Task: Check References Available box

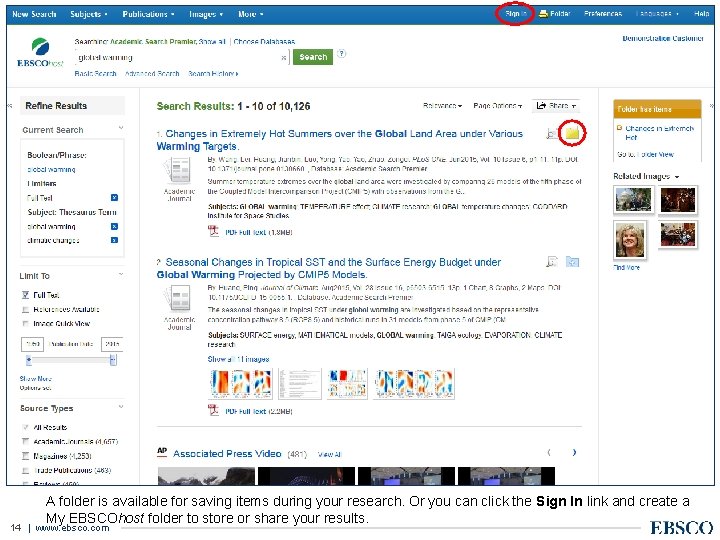Action: 25,310
